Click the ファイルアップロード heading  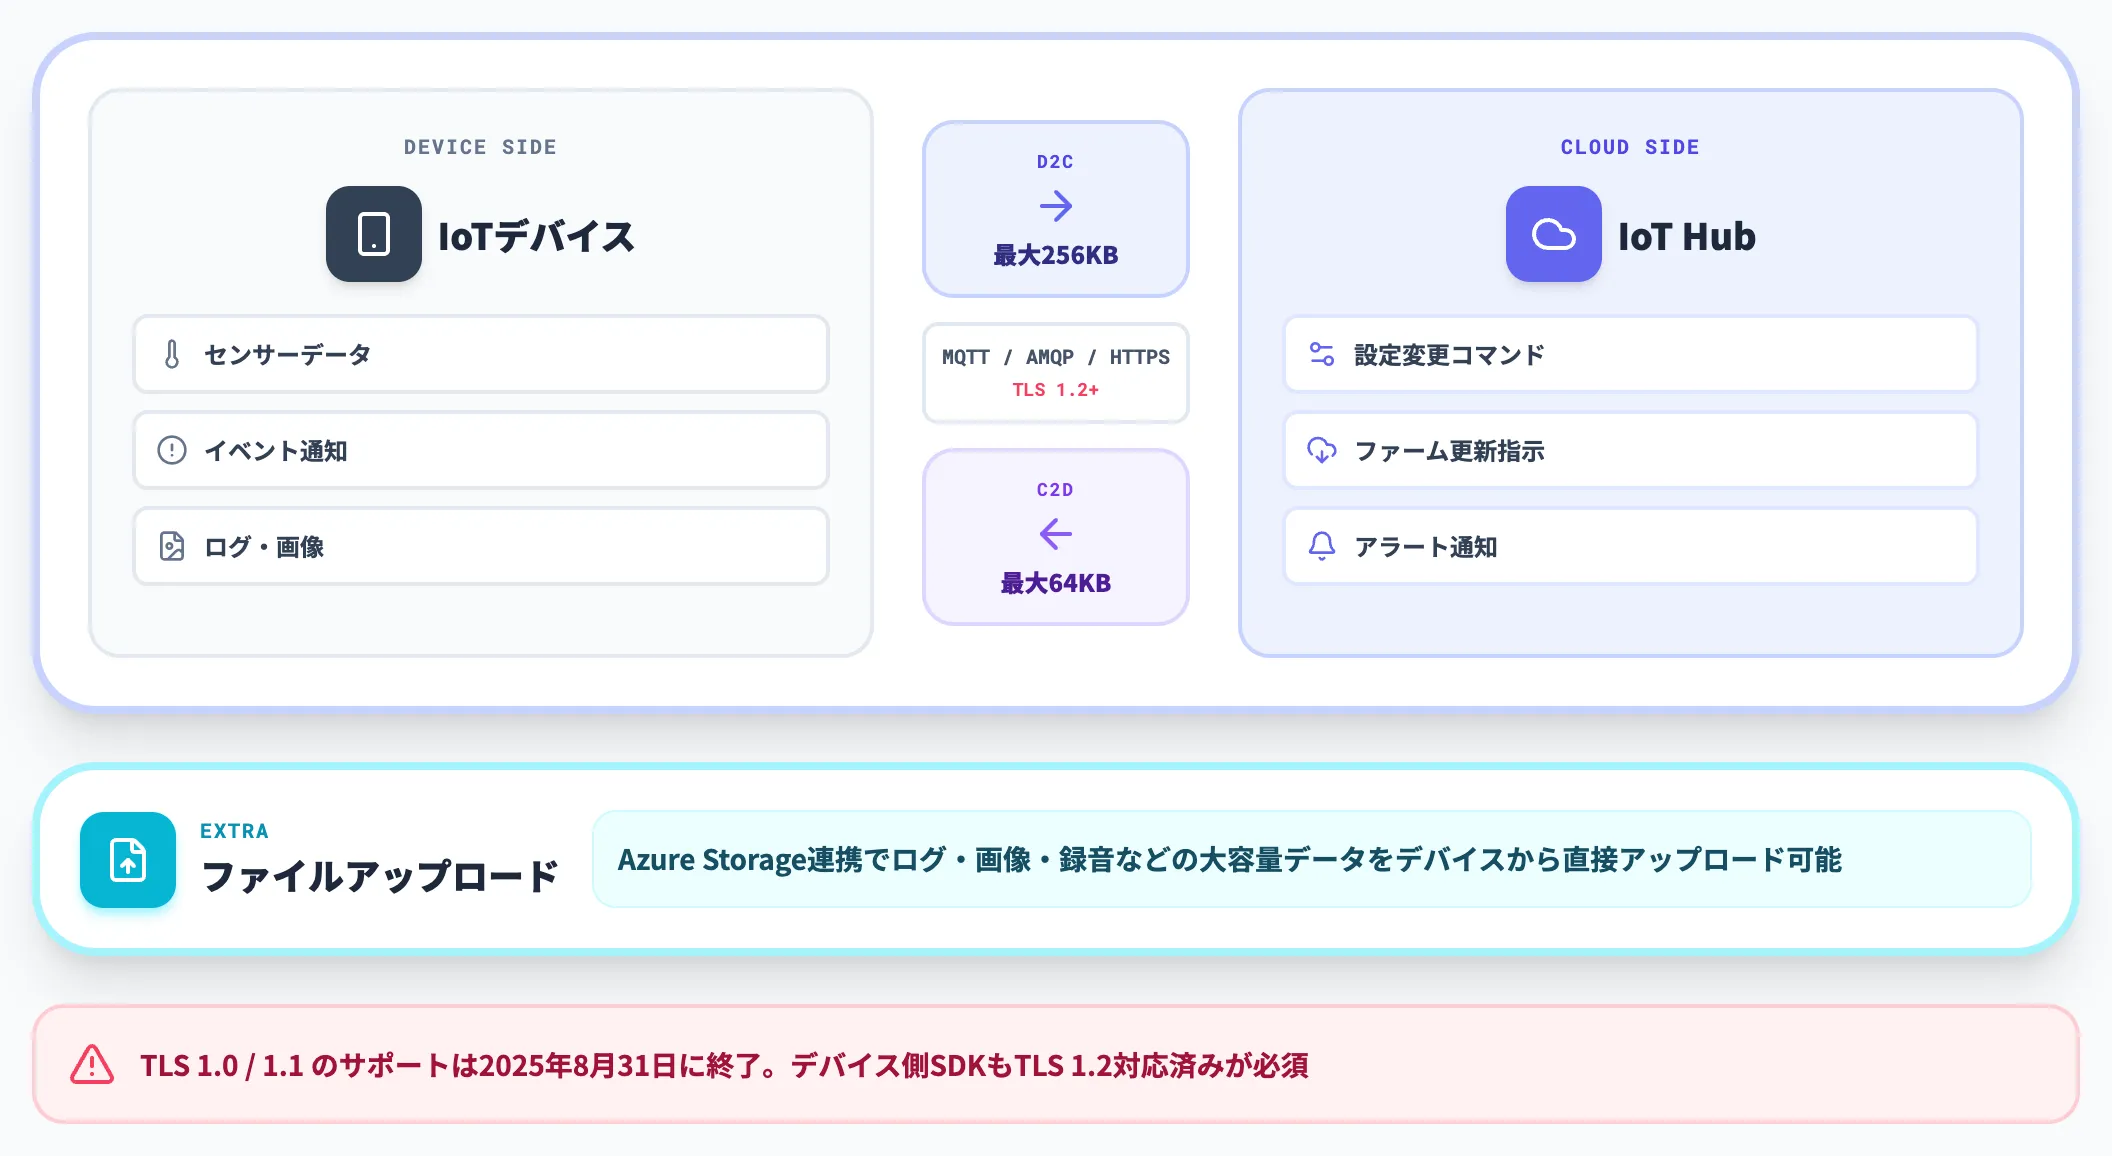coord(380,876)
